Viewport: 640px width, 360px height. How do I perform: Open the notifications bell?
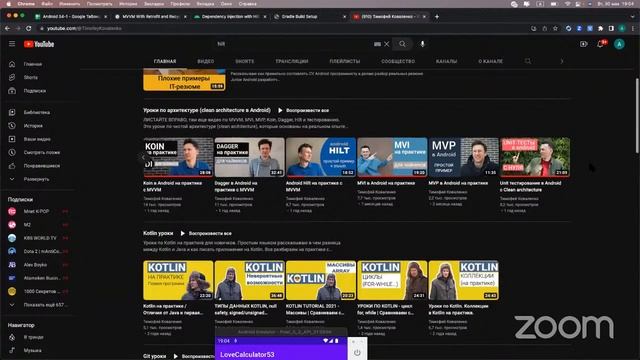click(x=600, y=44)
